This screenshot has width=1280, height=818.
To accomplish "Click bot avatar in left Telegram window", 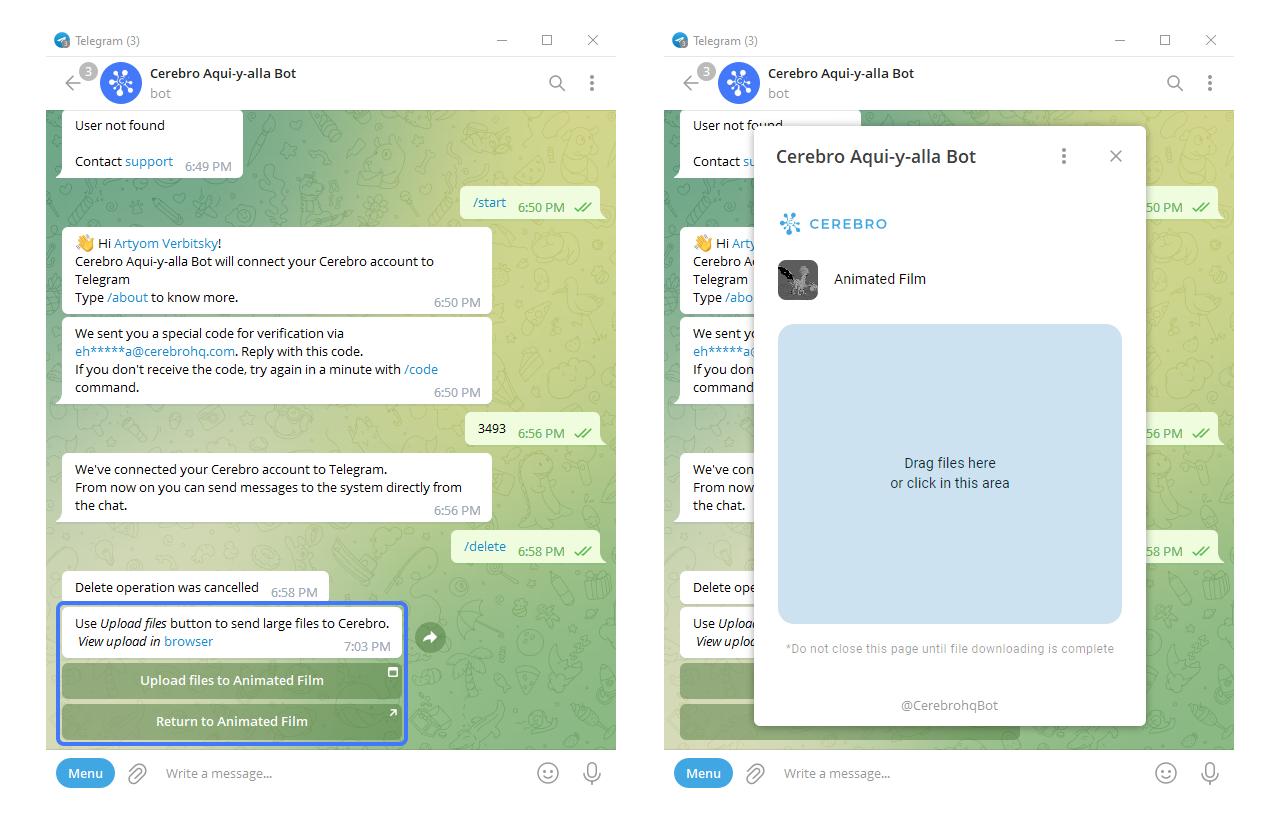I will coord(121,83).
